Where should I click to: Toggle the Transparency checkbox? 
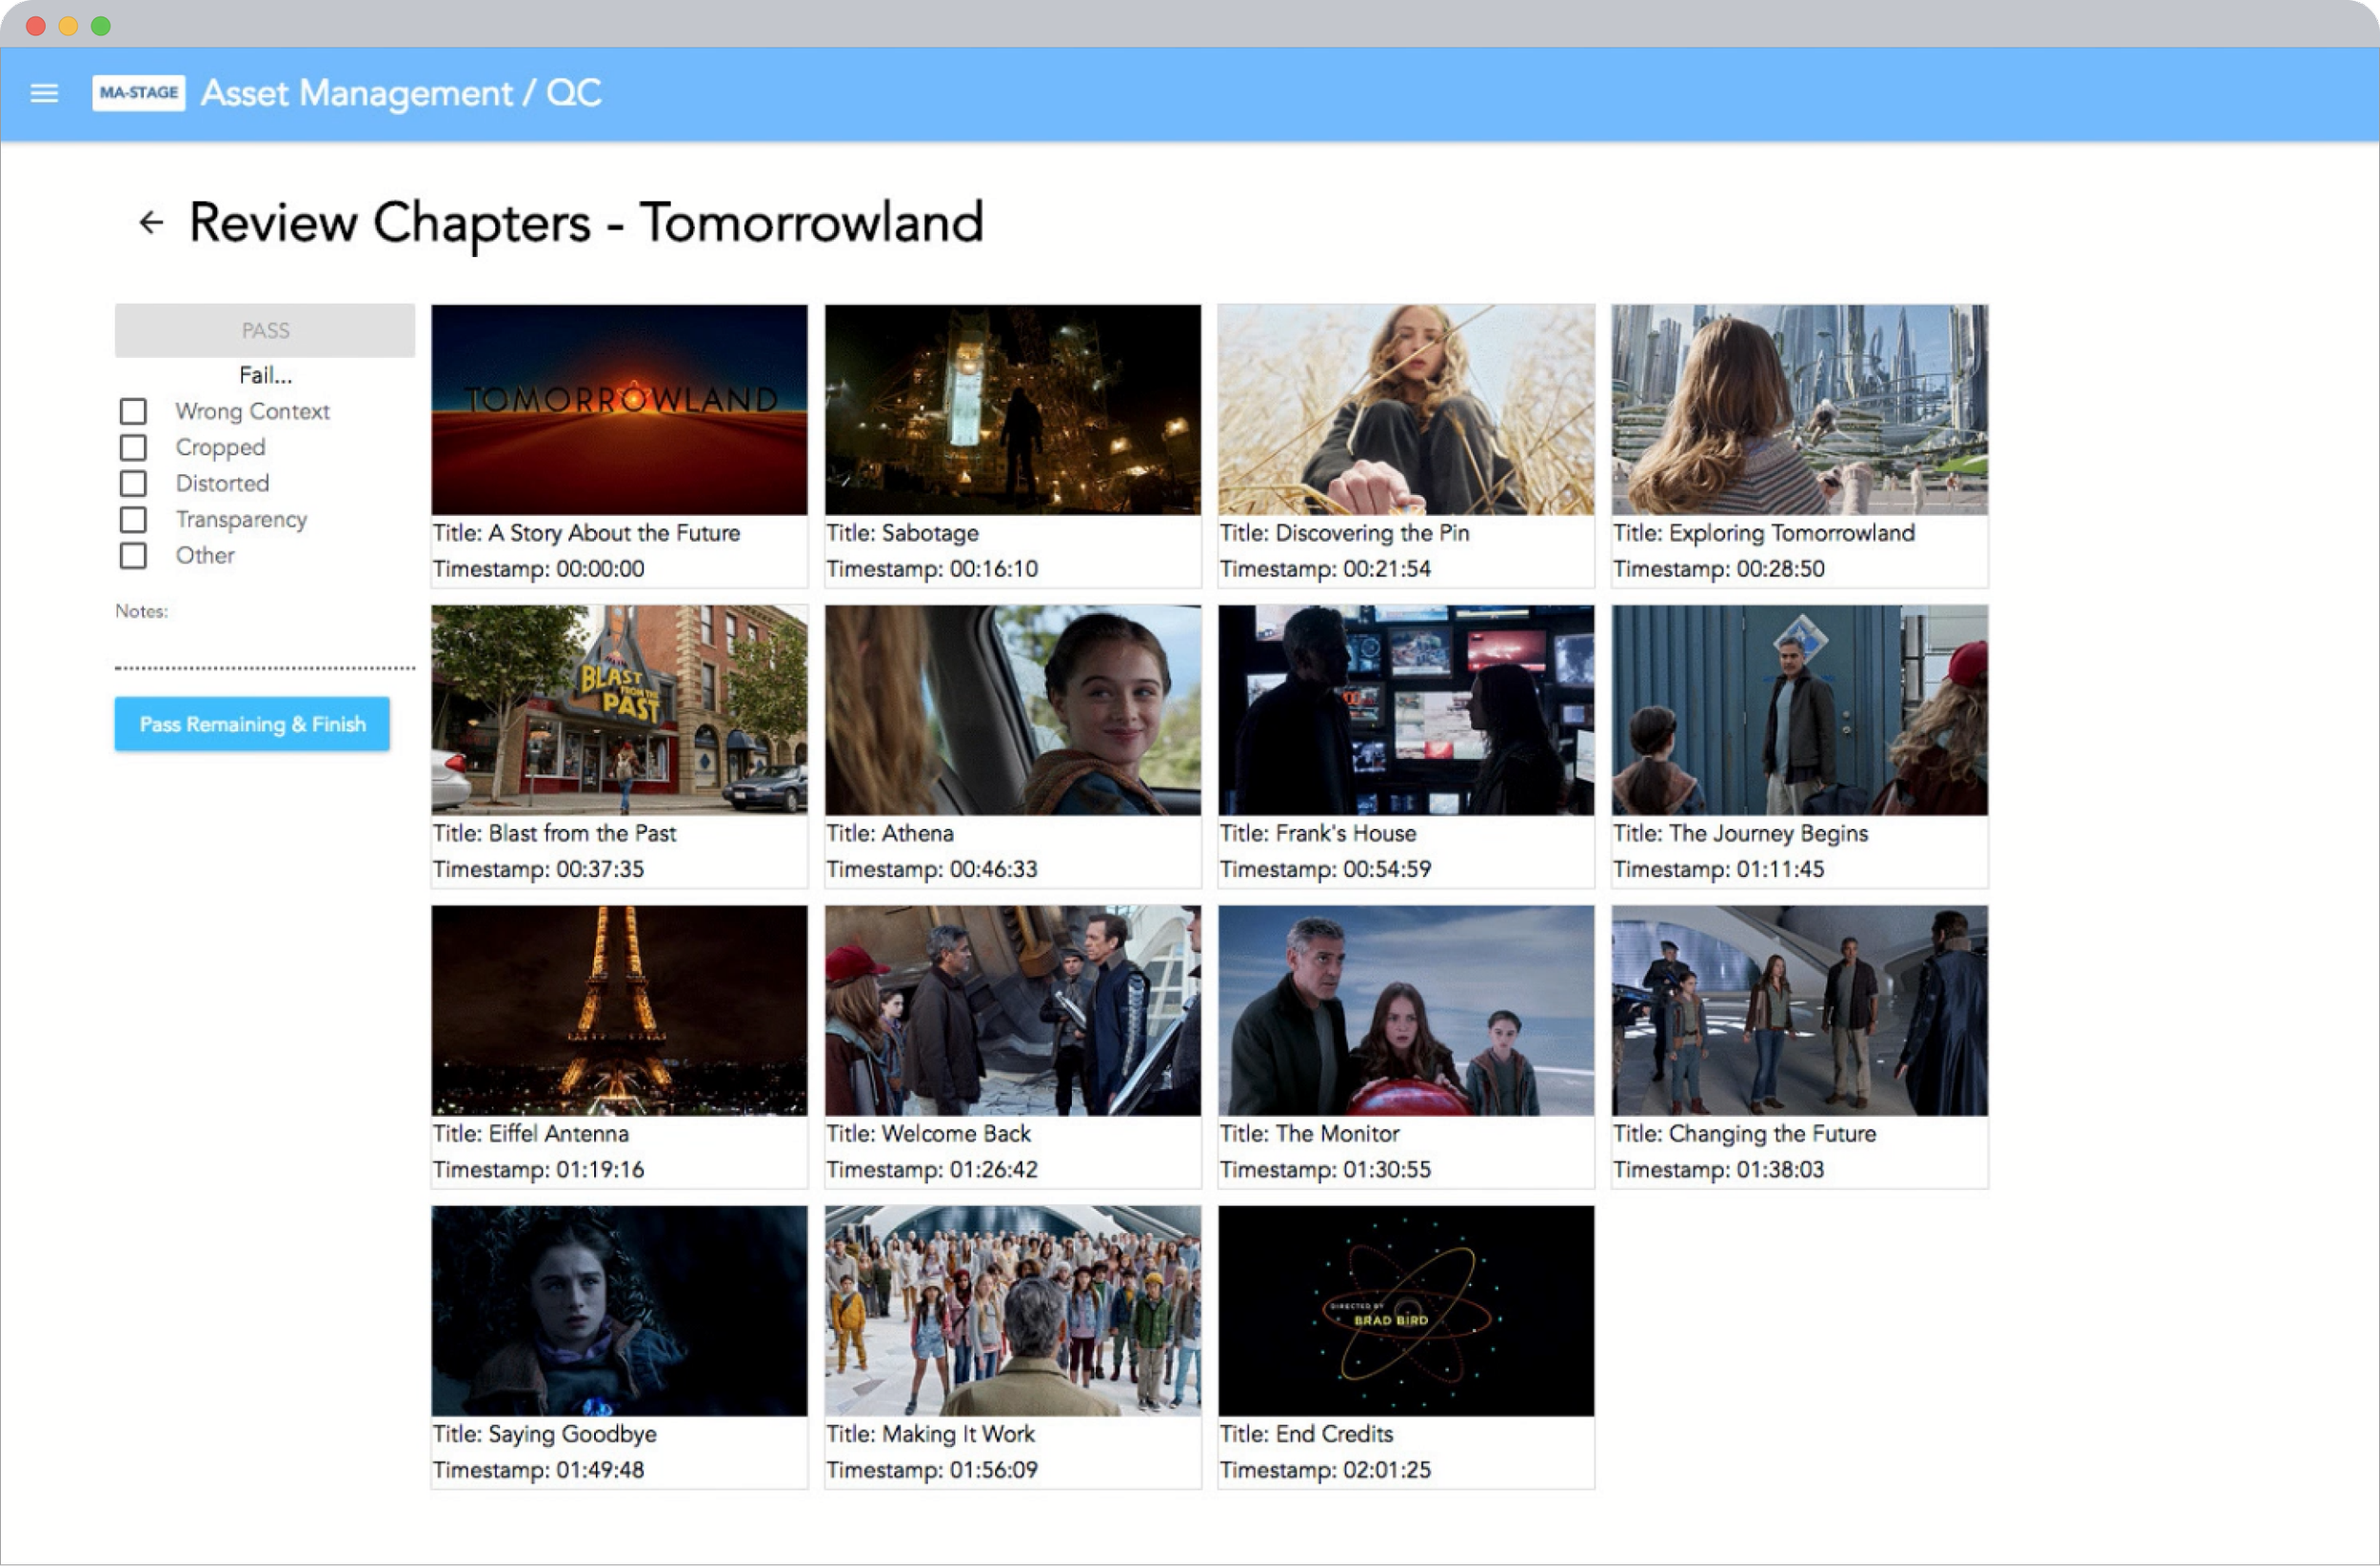click(x=133, y=519)
